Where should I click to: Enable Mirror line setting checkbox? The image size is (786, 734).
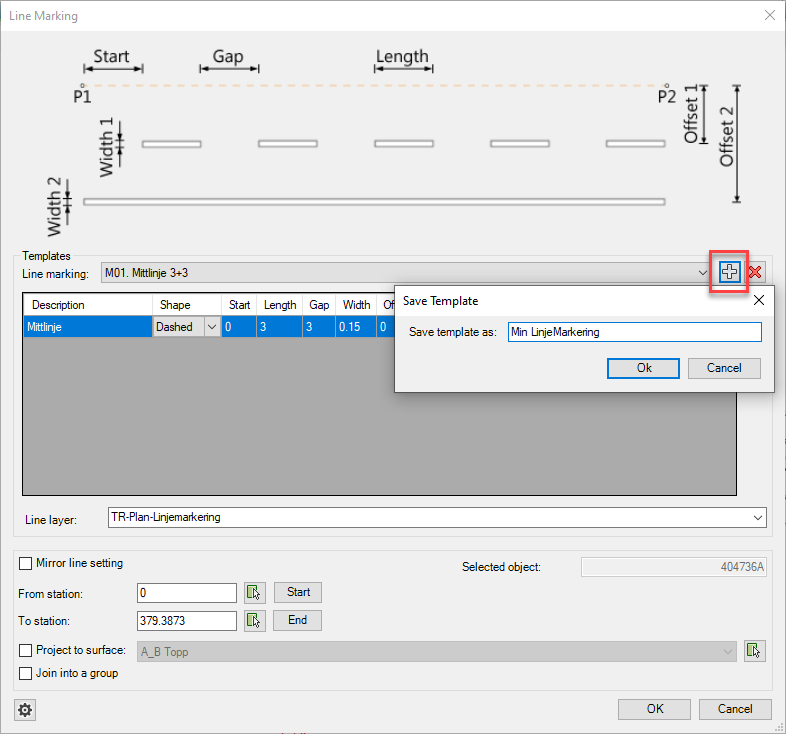tap(26, 564)
